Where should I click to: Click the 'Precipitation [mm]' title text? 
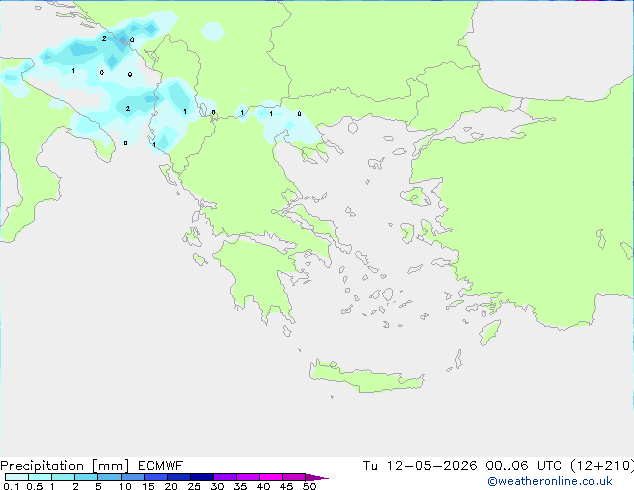[x=65, y=466]
